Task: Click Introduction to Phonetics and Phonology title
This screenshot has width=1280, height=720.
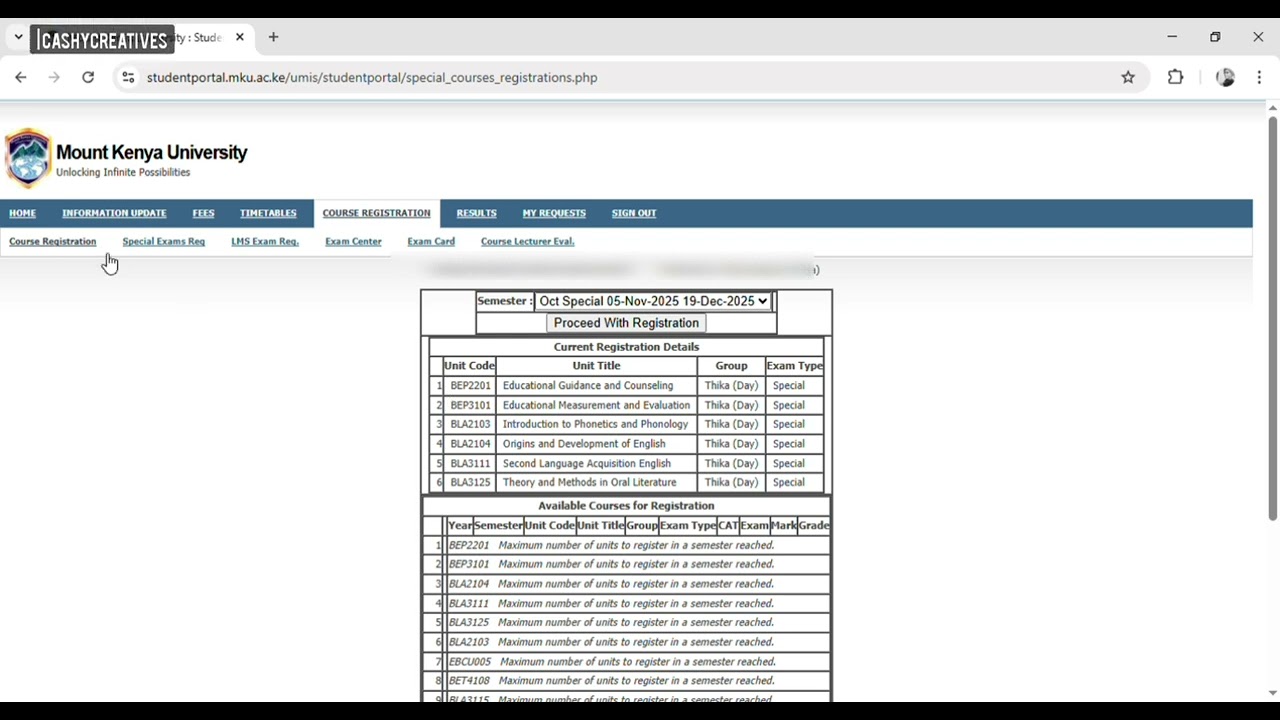Action: (x=595, y=424)
